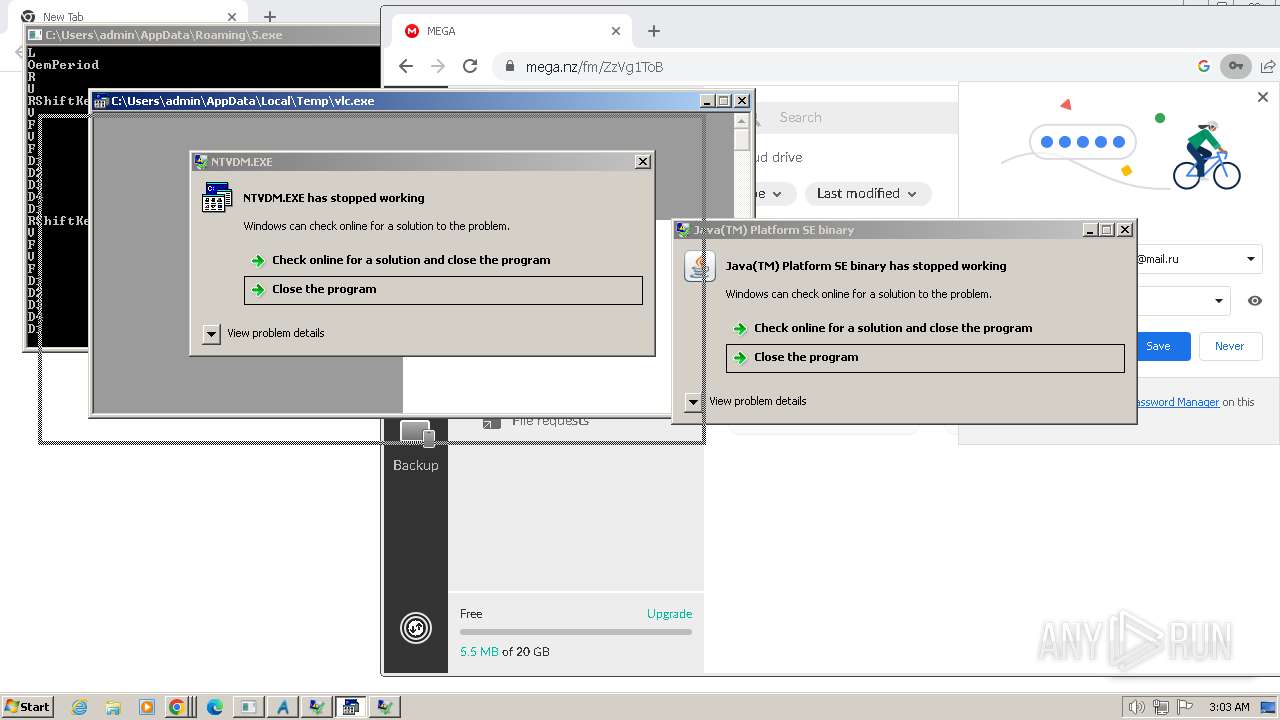Click the Google icon in the address bar
Viewport: 1280px width, 720px height.
click(1203, 66)
